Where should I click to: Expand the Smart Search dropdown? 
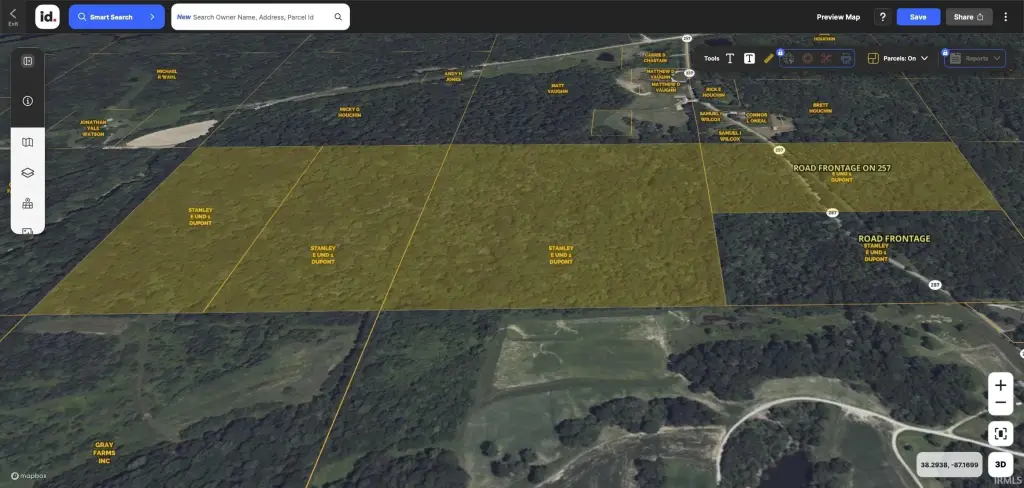[x=151, y=17]
